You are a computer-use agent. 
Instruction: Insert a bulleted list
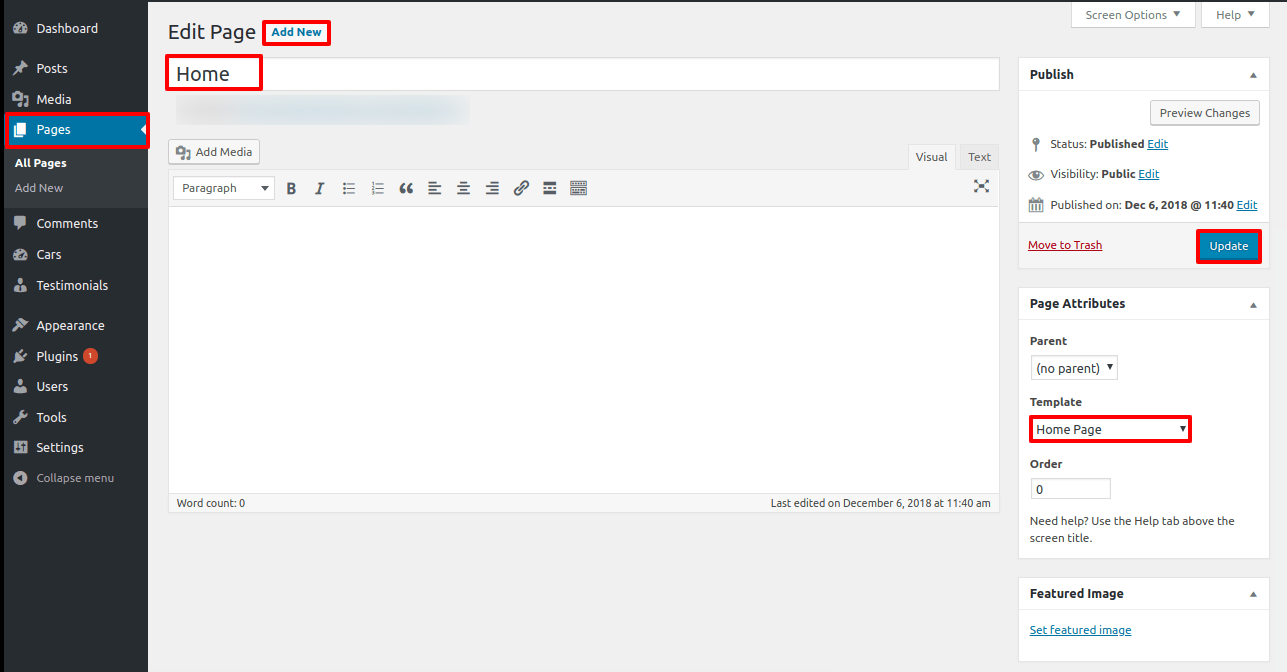coord(349,188)
